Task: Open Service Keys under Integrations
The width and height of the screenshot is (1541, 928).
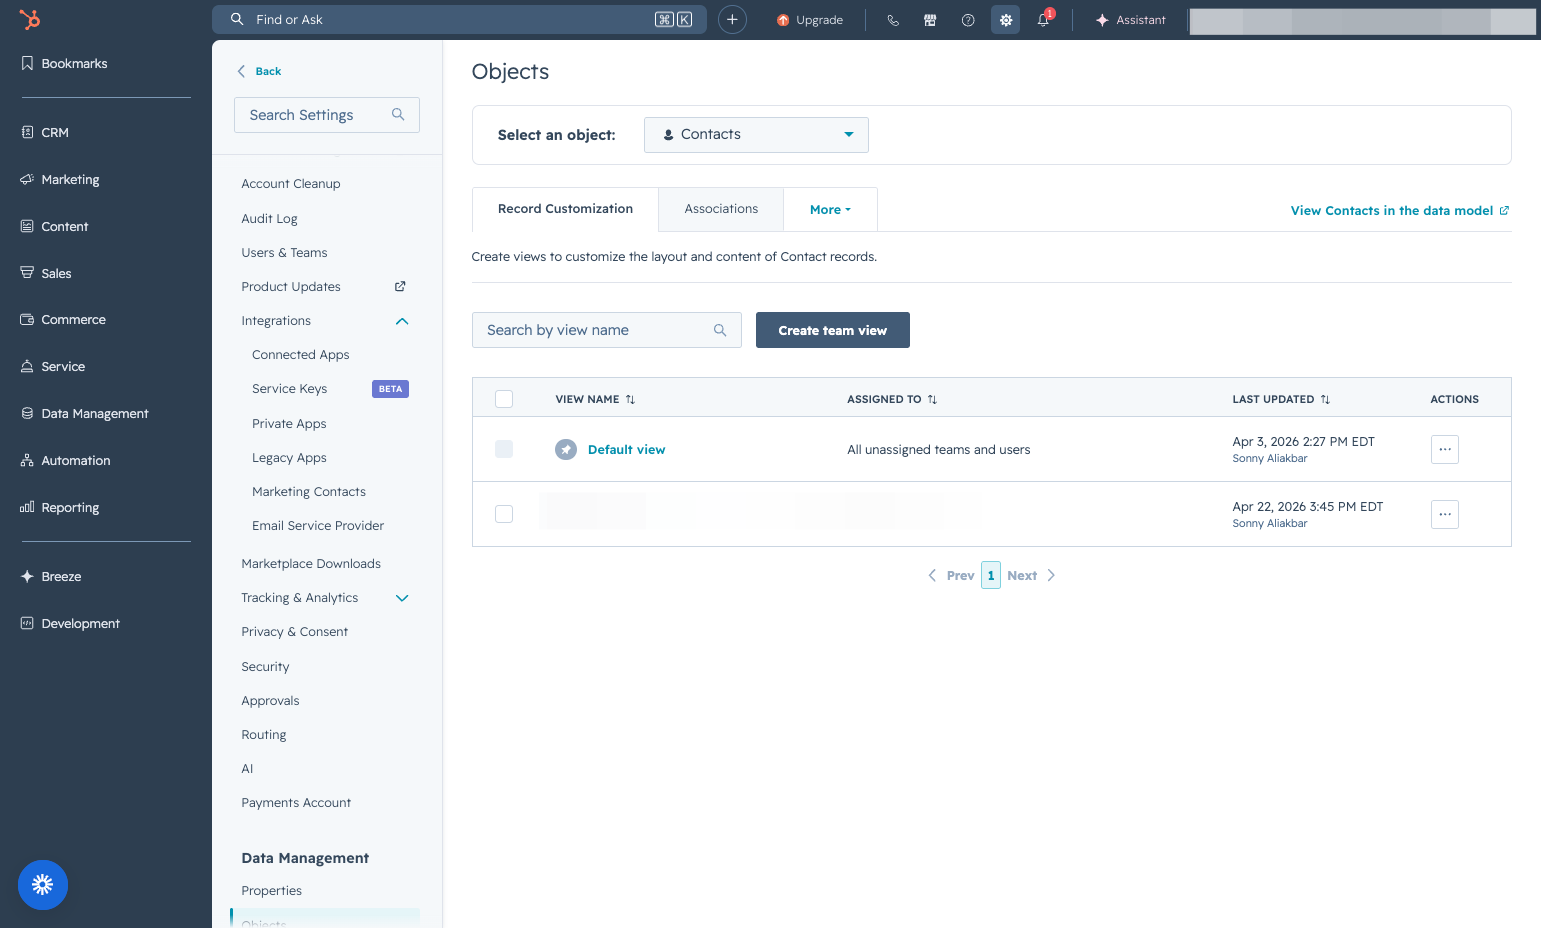Action: 289,389
